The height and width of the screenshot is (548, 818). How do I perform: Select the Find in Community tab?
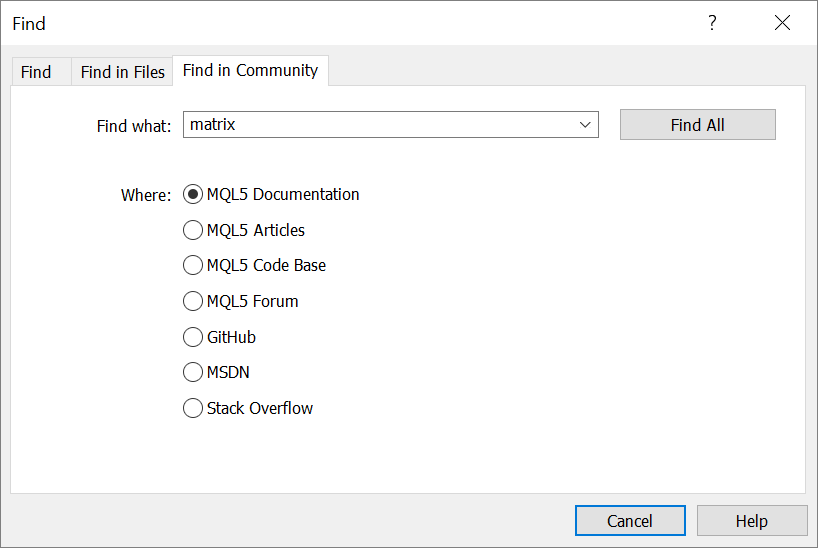(x=250, y=70)
